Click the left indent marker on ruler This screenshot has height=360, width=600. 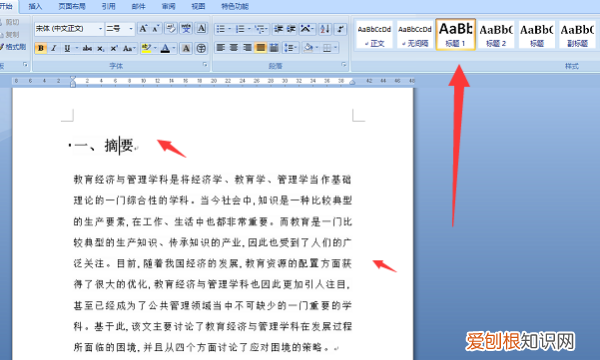coord(73,81)
